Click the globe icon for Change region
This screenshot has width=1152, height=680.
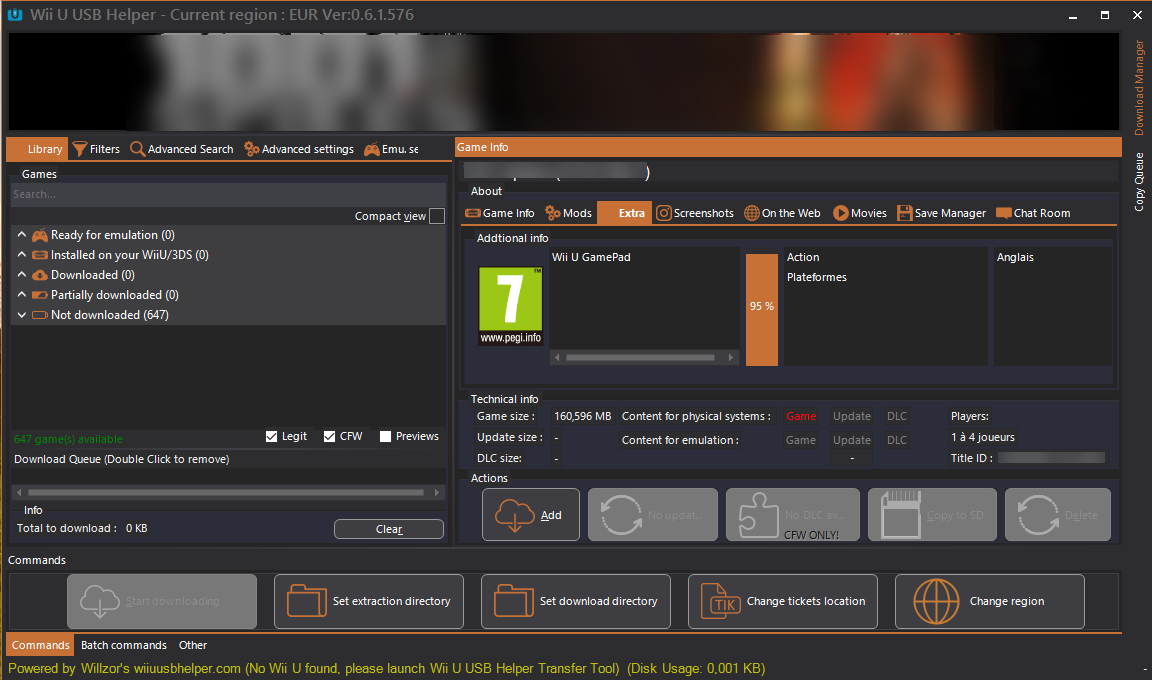(936, 601)
